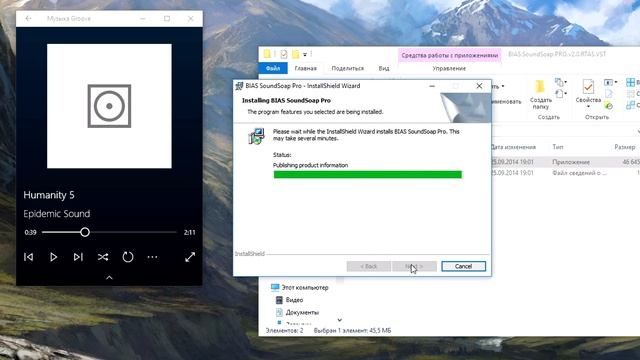Switch to the Главная ribbon tab

tap(306, 68)
